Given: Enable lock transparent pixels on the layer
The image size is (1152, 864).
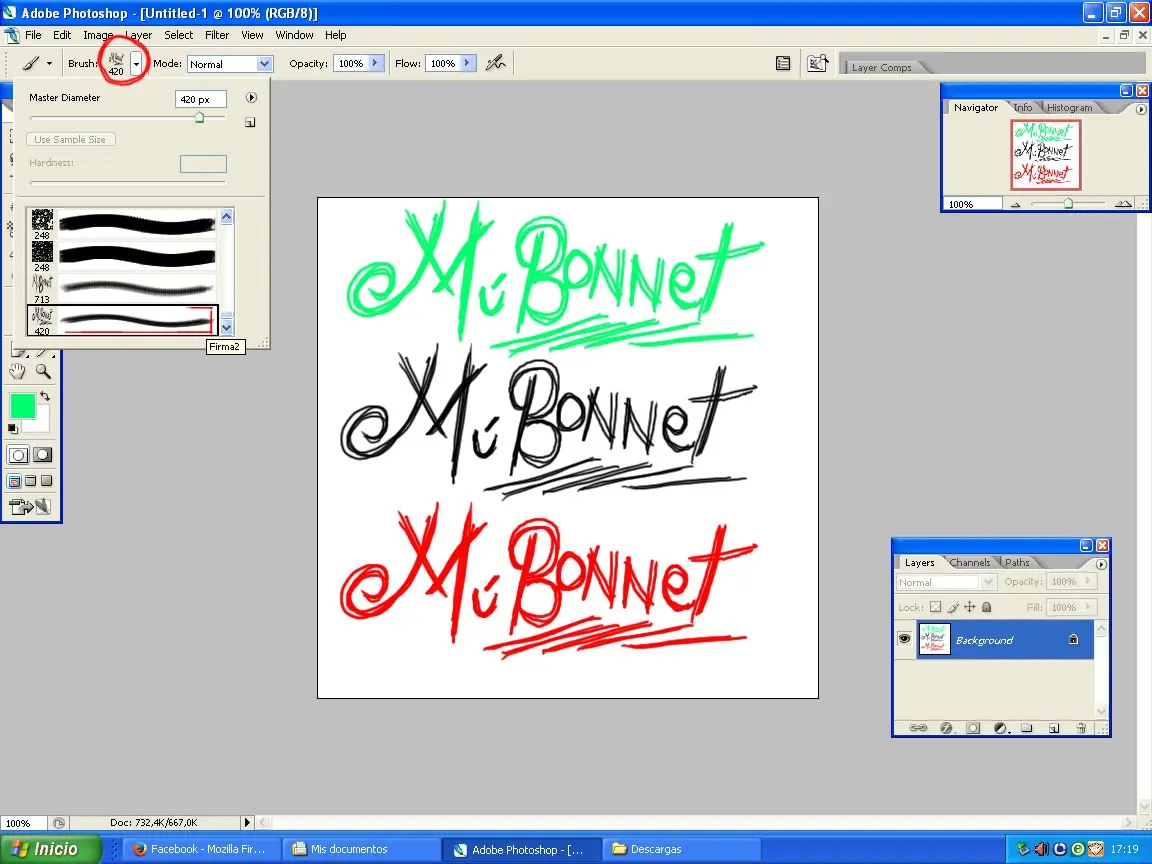Looking at the screenshot, I should tap(935, 607).
